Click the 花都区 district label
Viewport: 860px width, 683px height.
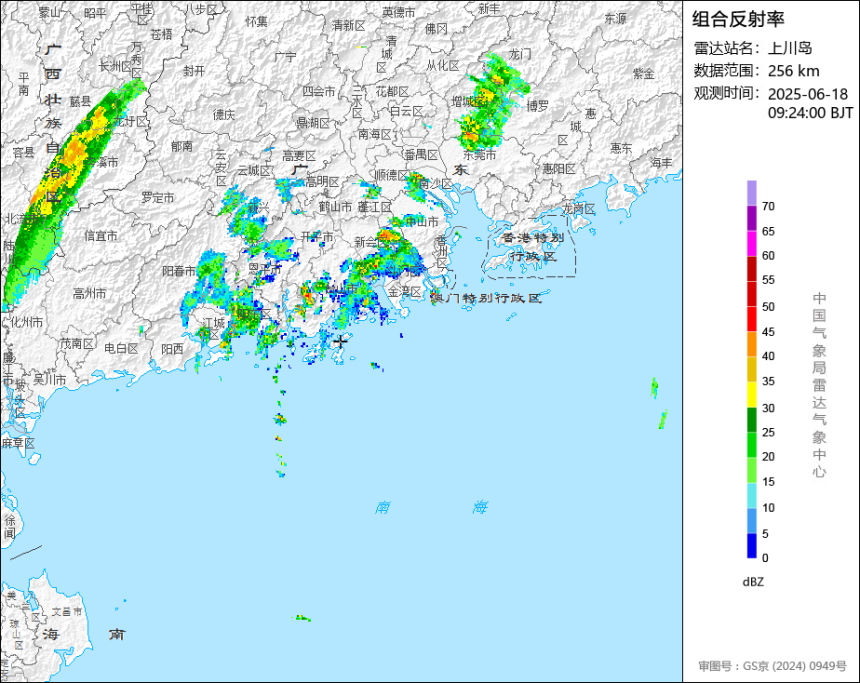tap(392, 91)
